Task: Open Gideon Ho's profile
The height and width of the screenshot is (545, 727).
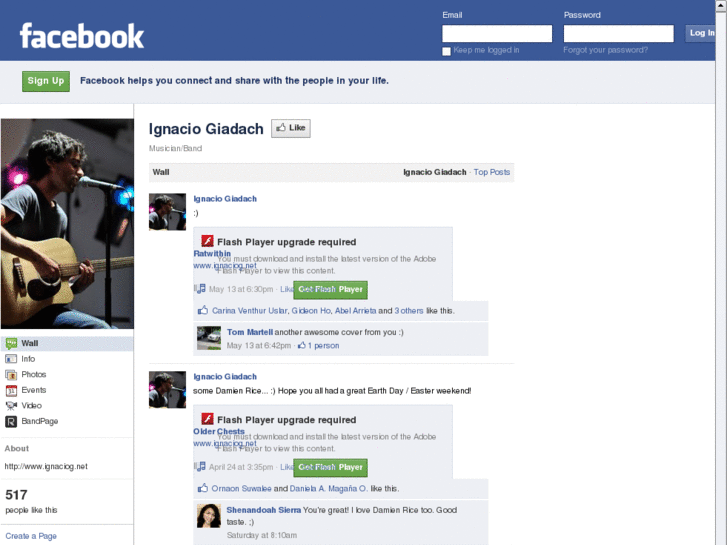Action: pos(311,311)
